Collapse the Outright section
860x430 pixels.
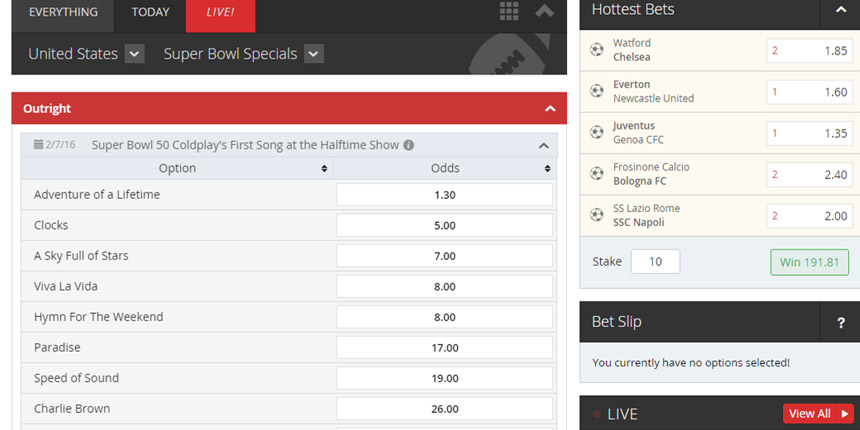pos(550,109)
